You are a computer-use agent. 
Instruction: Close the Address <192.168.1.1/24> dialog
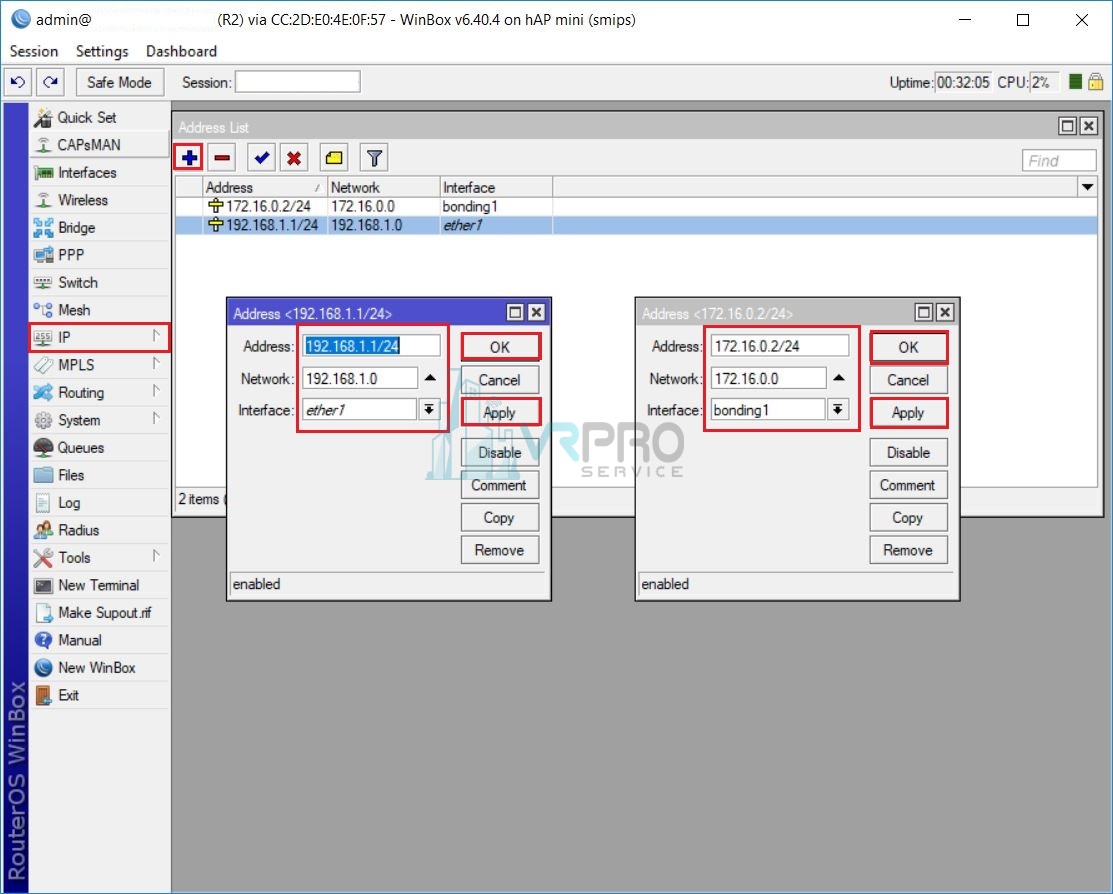[537, 312]
